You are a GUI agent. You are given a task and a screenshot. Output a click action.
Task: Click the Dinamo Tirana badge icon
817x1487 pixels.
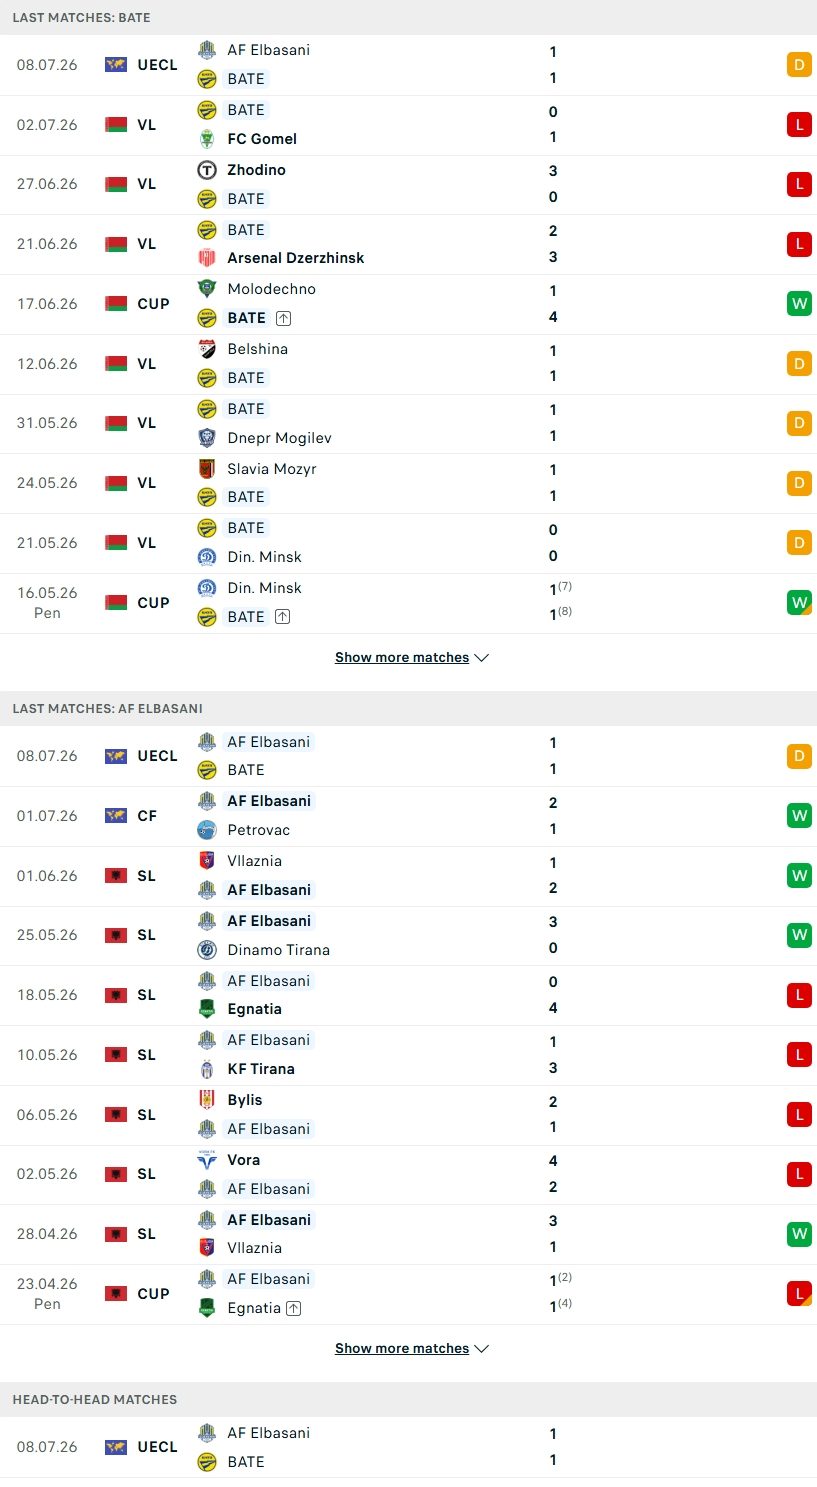pos(207,950)
